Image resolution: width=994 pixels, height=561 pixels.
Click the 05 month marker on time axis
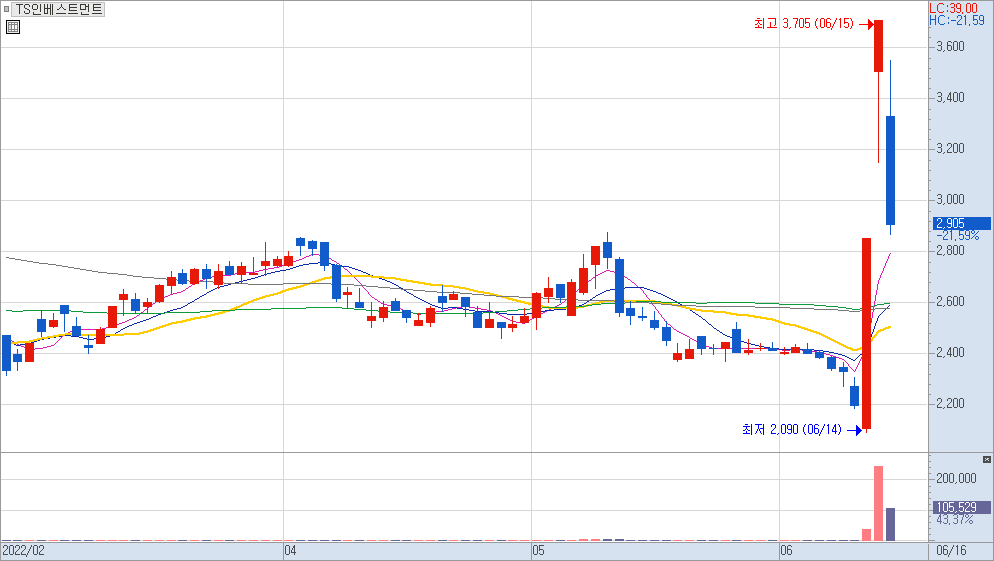click(538, 550)
